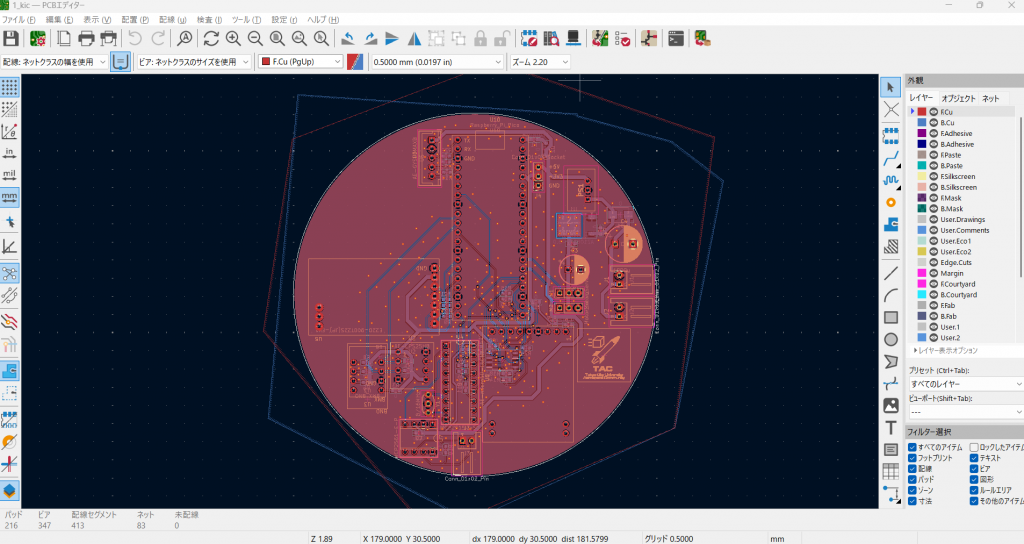1024x544 pixels.
Task: Open the F.Cu (PgUp) layer dropdown
Action: click(300, 62)
